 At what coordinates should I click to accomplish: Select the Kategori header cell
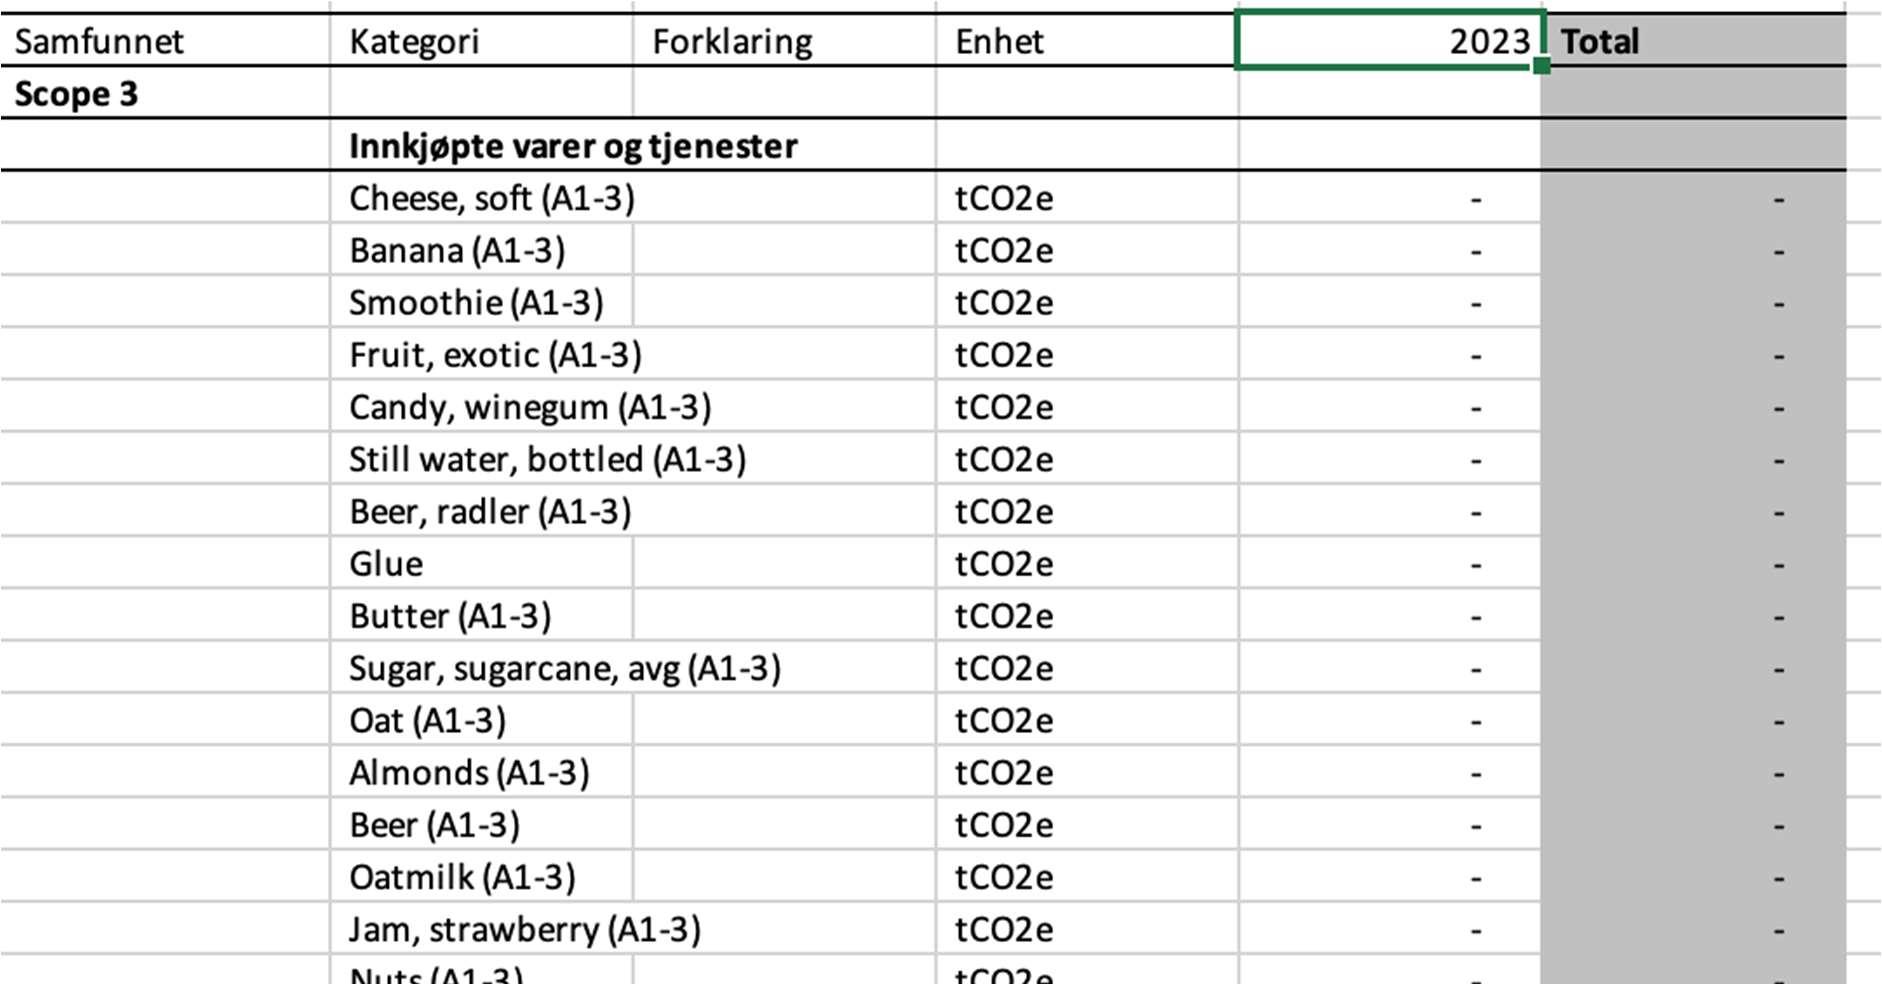click(481, 40)
